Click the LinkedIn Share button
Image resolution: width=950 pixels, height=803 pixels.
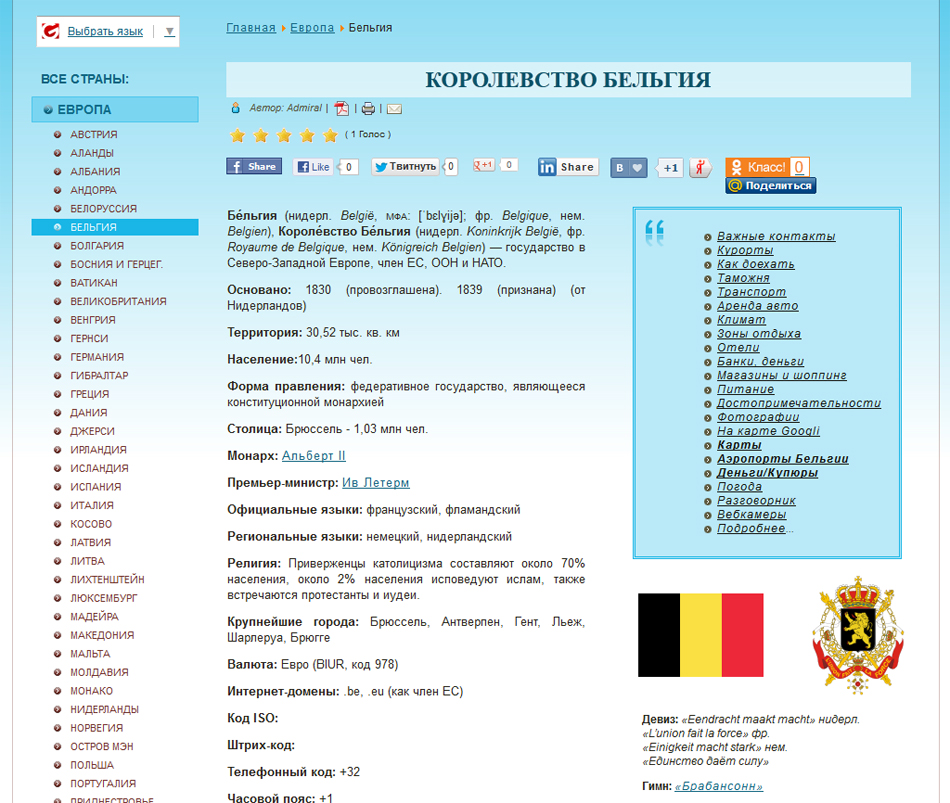point(568,167)
